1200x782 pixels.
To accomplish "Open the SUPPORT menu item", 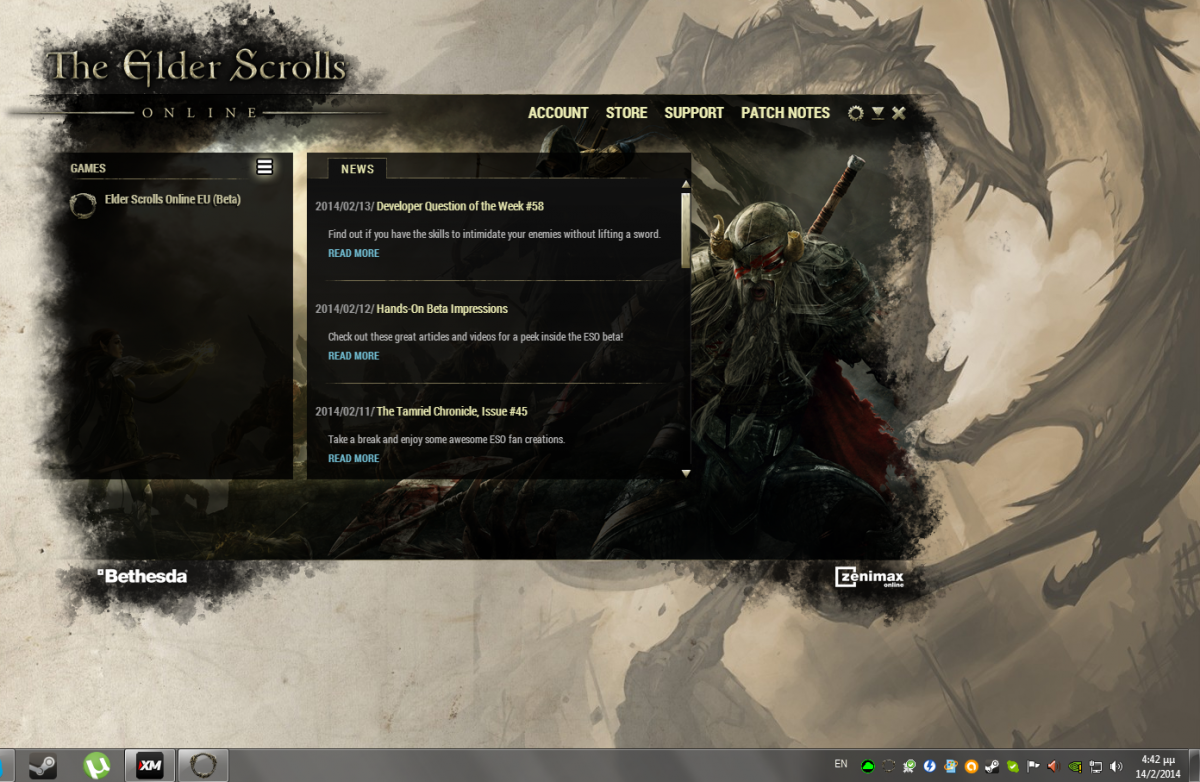I will (694, 113).
